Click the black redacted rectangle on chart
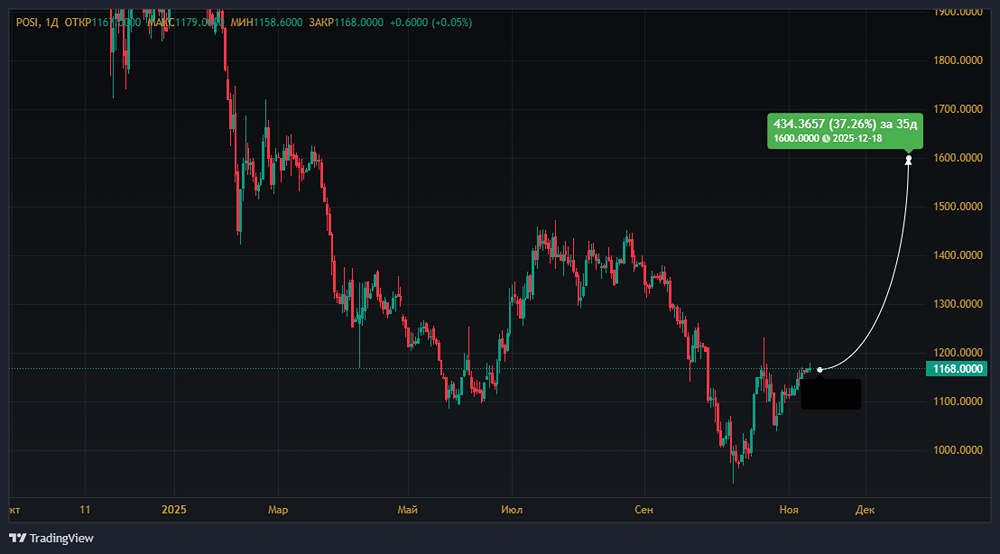 click(x=830, y=393)
